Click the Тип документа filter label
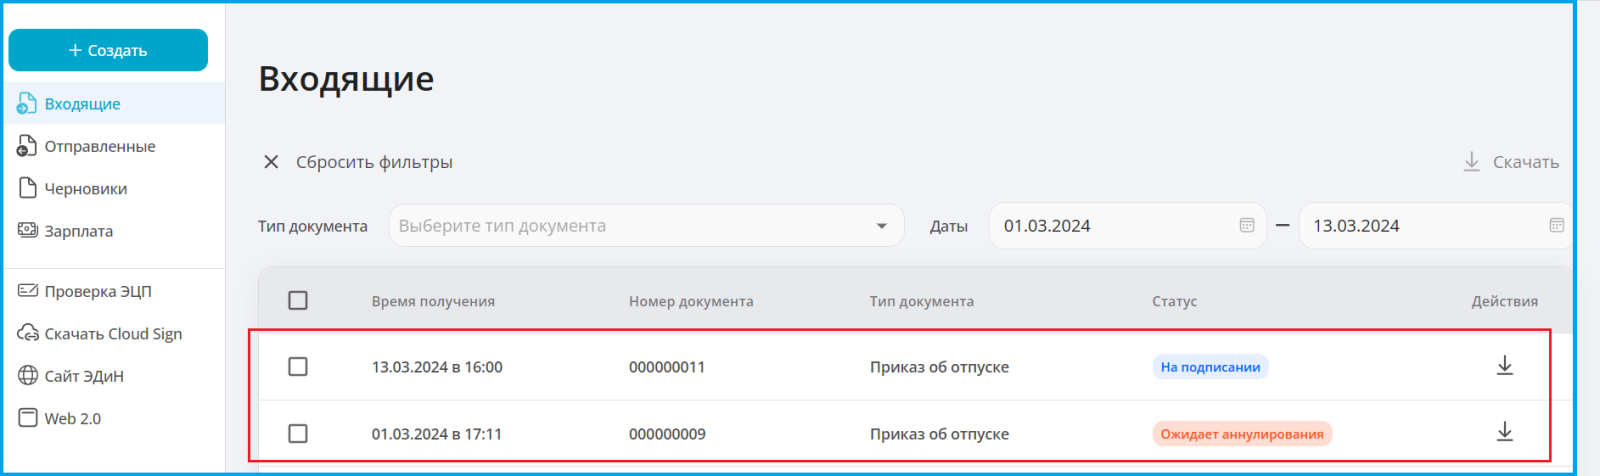1600x476 pixels. 313,226
